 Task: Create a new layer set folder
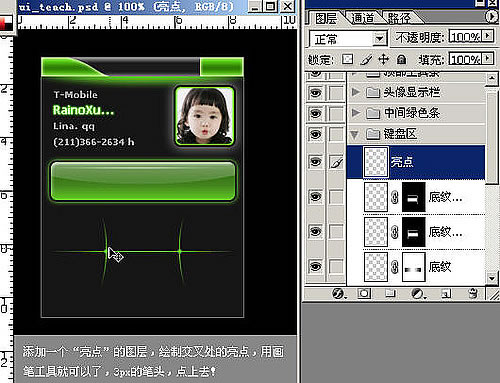click(x=390, y=293)
